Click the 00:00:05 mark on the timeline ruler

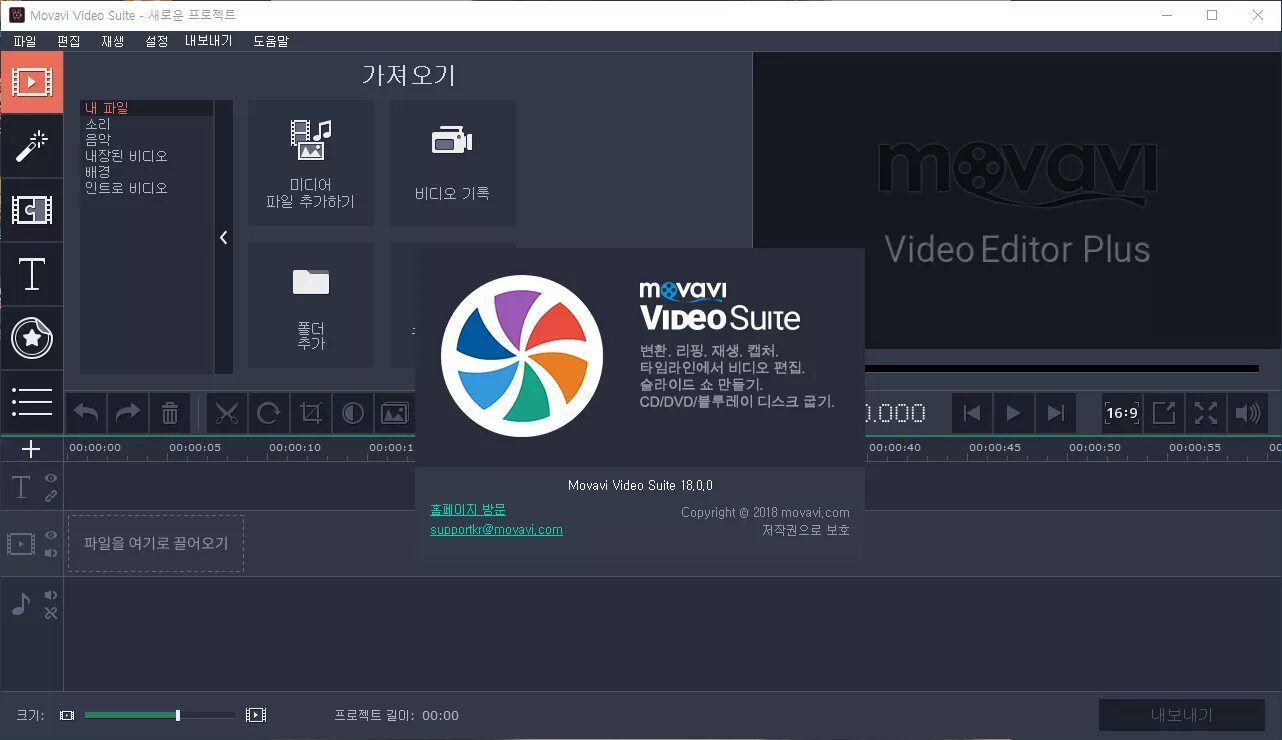(195, 448)
